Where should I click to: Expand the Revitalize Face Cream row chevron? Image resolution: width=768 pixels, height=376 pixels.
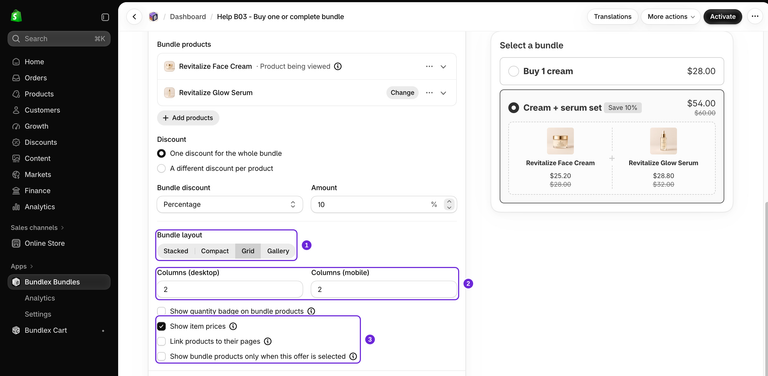click(443, 67)
